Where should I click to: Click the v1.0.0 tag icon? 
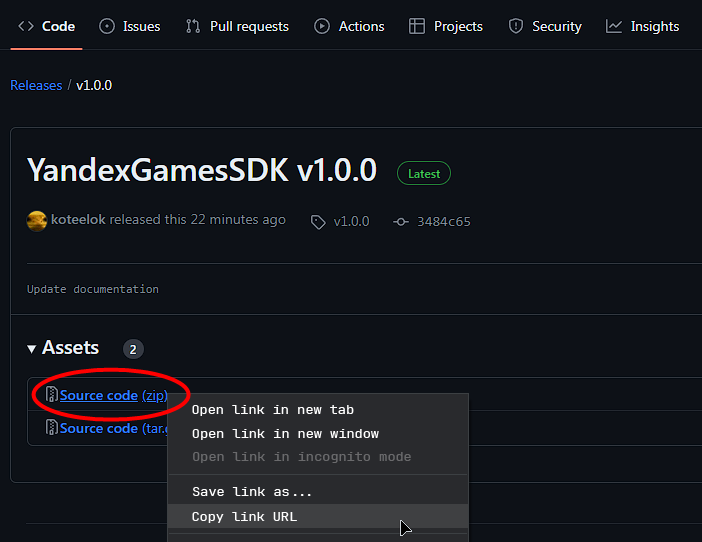tap(318, 222)
